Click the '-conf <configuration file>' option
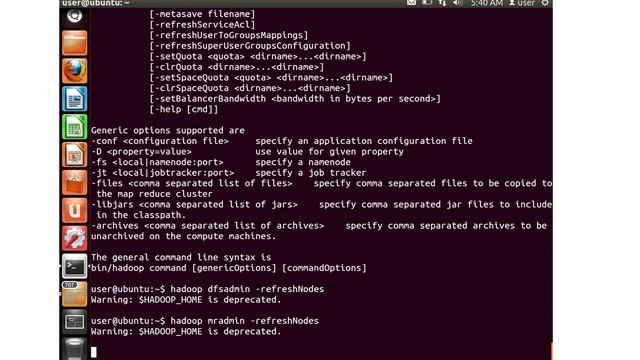Screen dimensions: 640x360 point(160,141)
